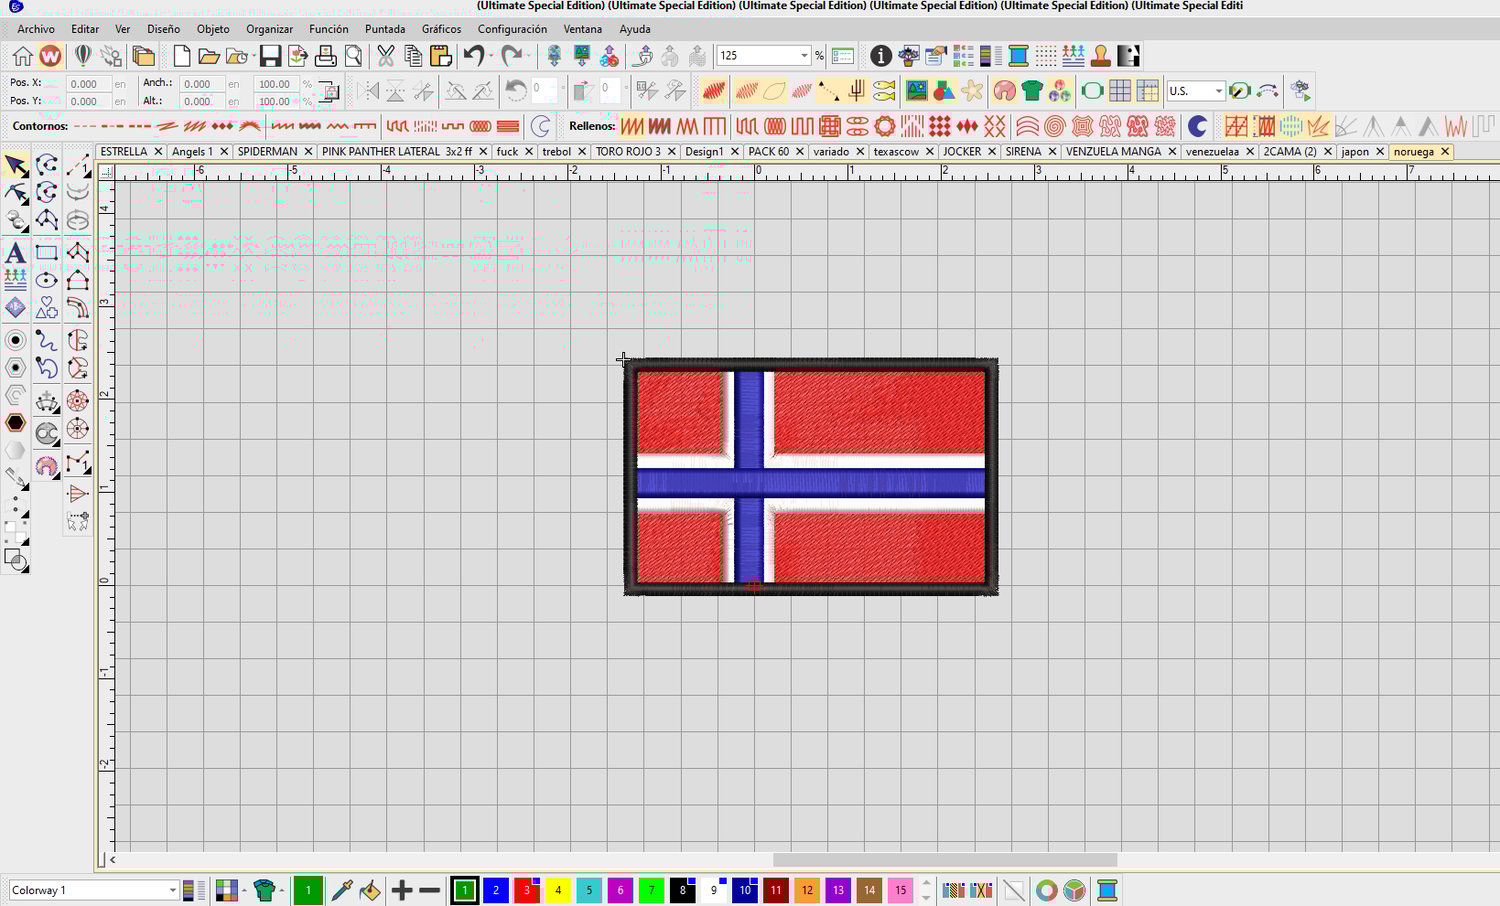The height and width of the screenshot is (906, 1500).
Task: Toggle show grid icon
Action: pyautogui.click(x=1120, y=92)
